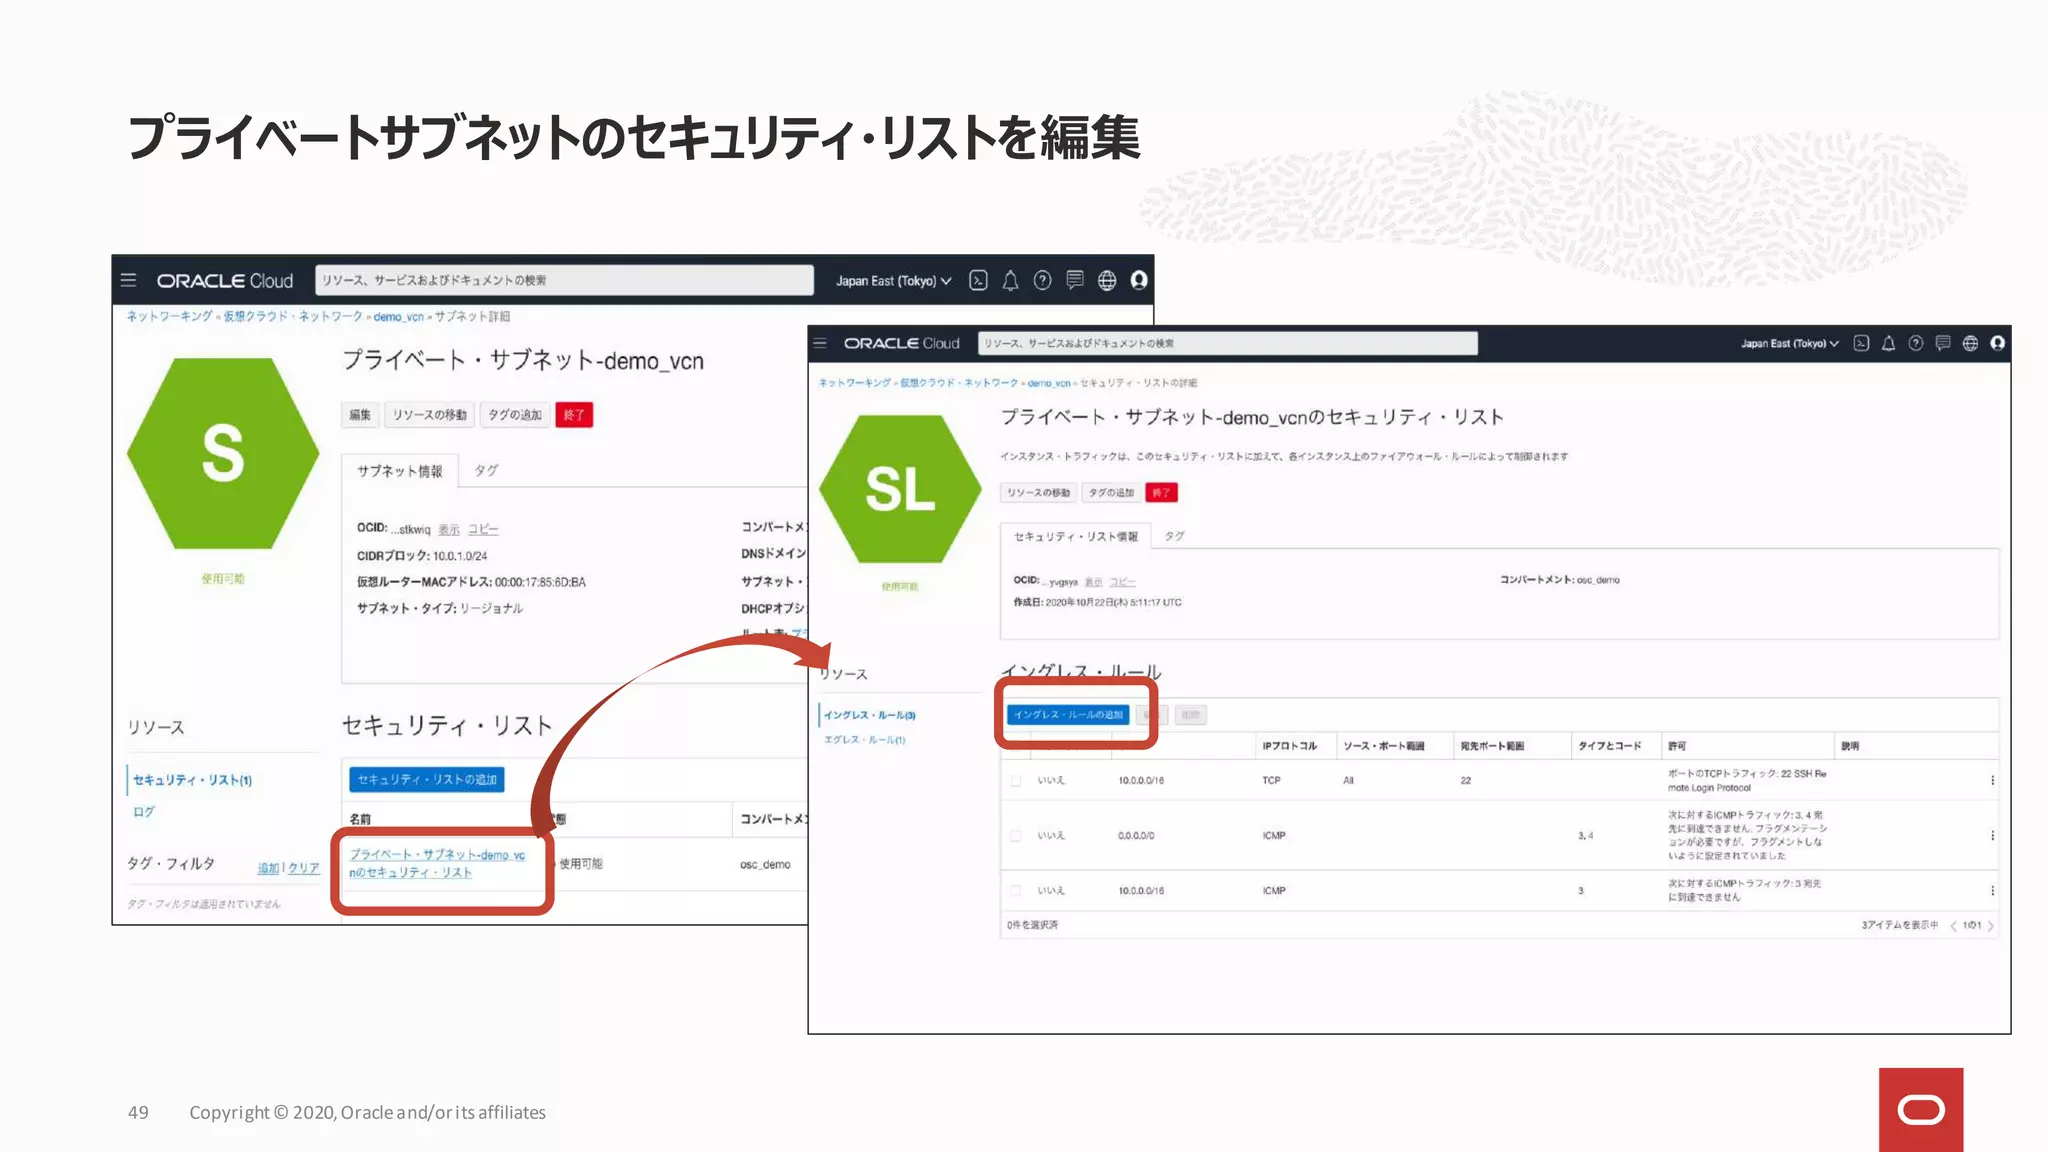Select イングレス・ルール(3) in resources menu

[869, 715]
